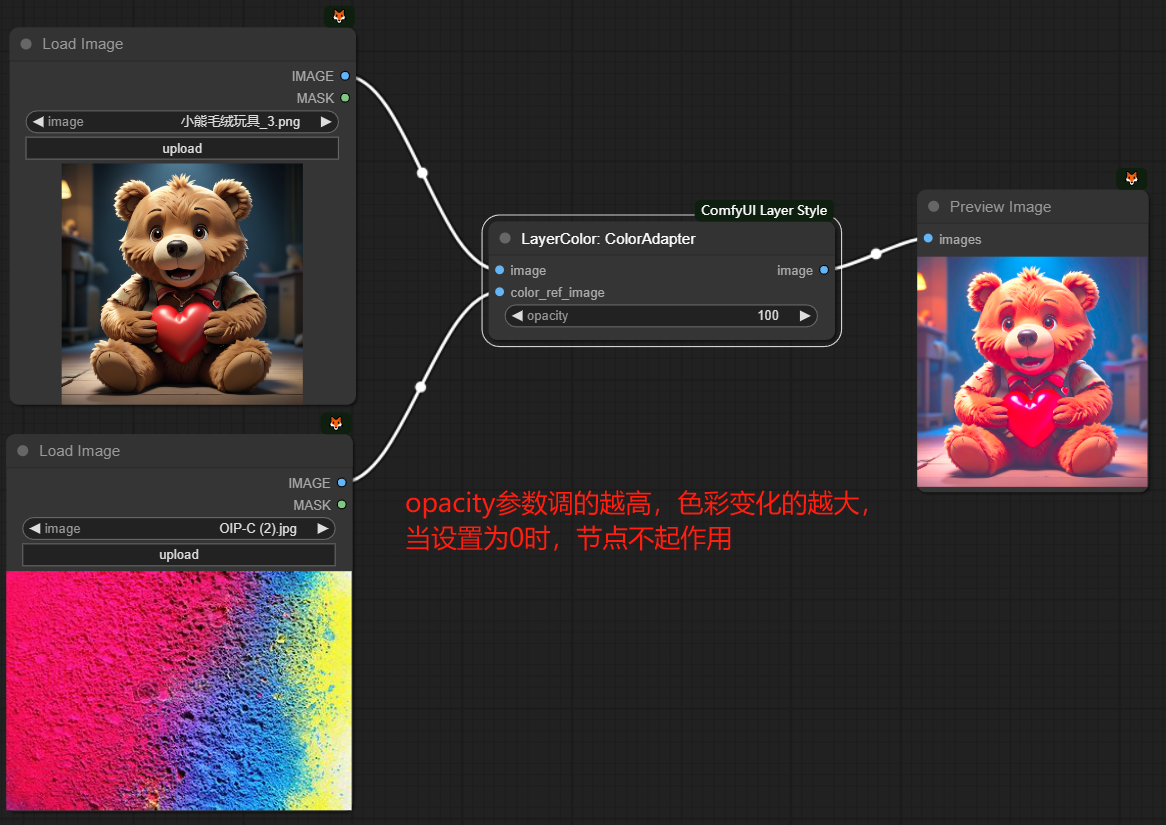1166x825 pixels.
Task: Click fox badge icon above Preview Image node
Action: click(x=1131, y=178)
